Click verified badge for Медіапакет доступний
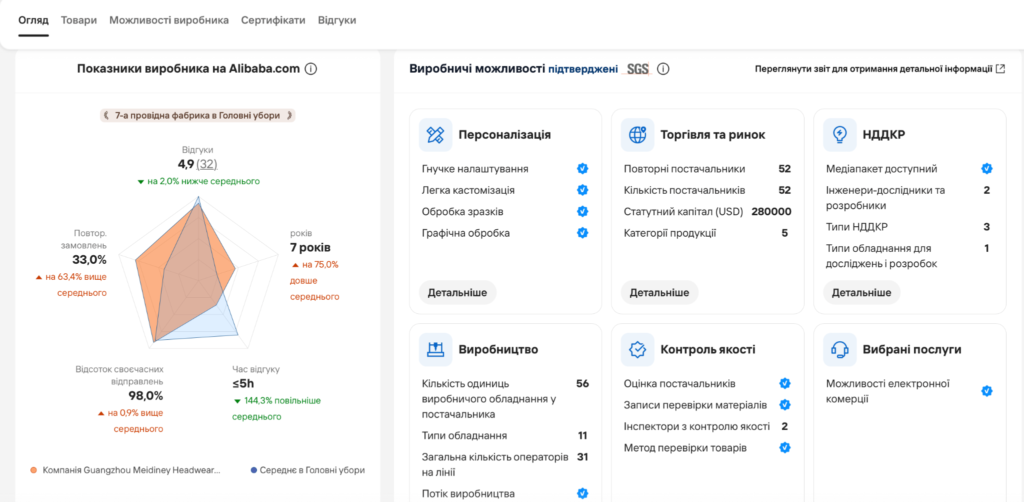The width and height of the screenshot is (1024, 502). pos(987,169)
